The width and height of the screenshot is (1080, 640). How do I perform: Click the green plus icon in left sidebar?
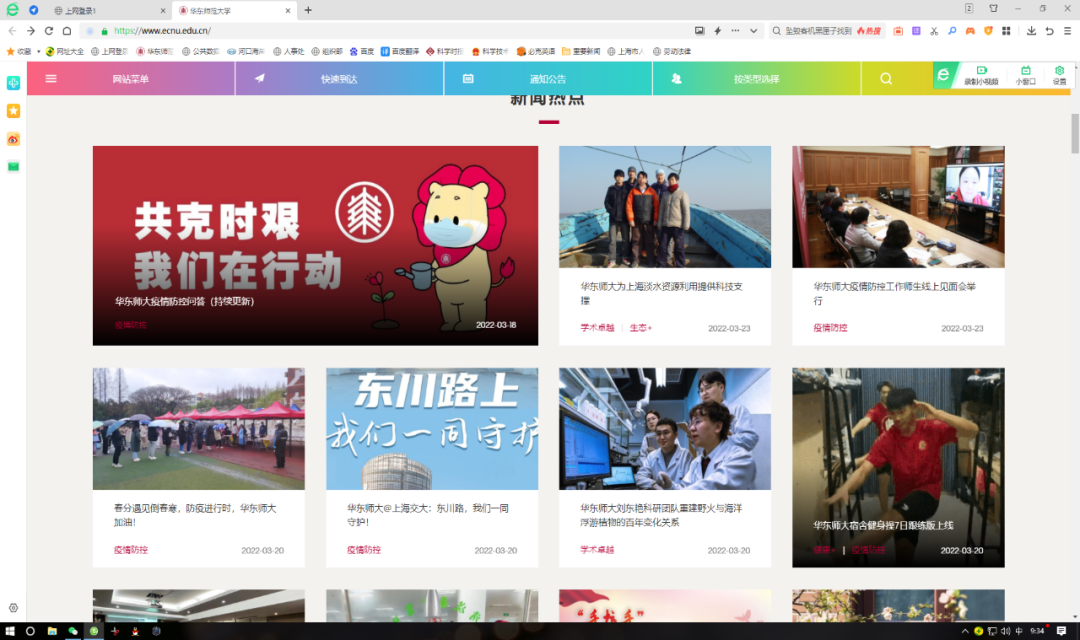coord(13,83)
